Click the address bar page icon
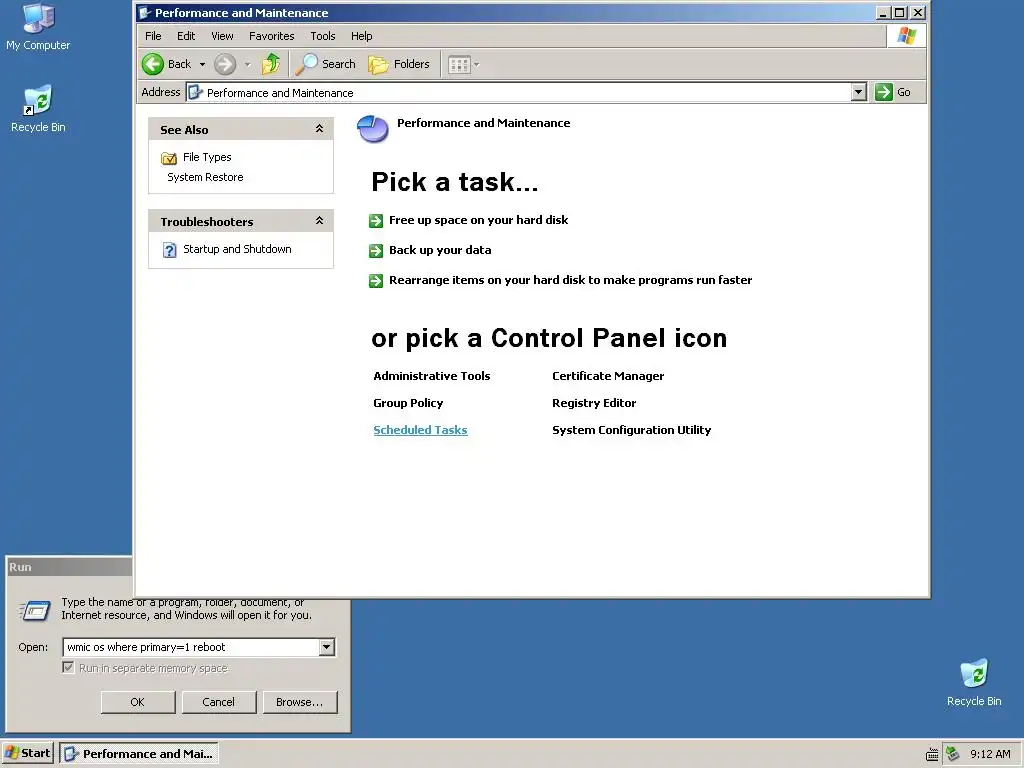 (195, 93)
